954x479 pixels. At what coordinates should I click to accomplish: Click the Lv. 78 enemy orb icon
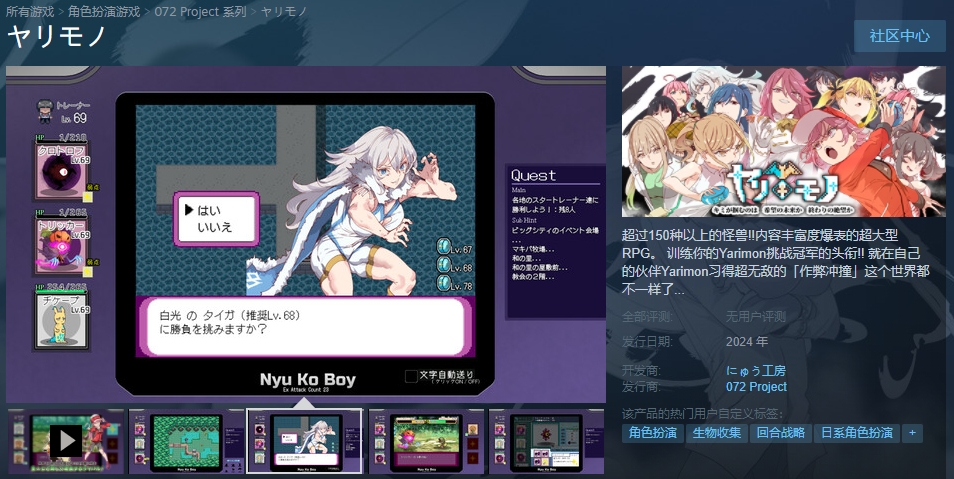point(444,284)
